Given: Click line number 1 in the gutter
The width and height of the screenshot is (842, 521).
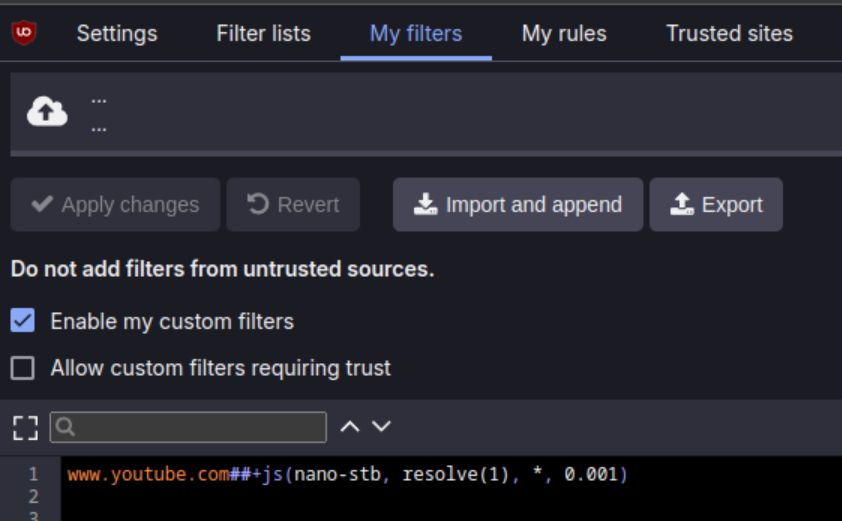Looking at the screenshot, I should pyautogui.click(x=33, y=474).
